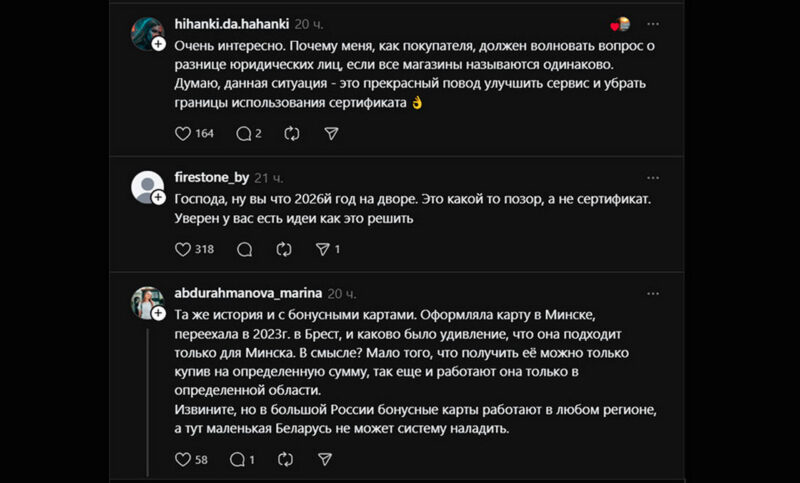
Task: Reply to abdurahmanova_marina comment
Action: (x=238, y=460)
